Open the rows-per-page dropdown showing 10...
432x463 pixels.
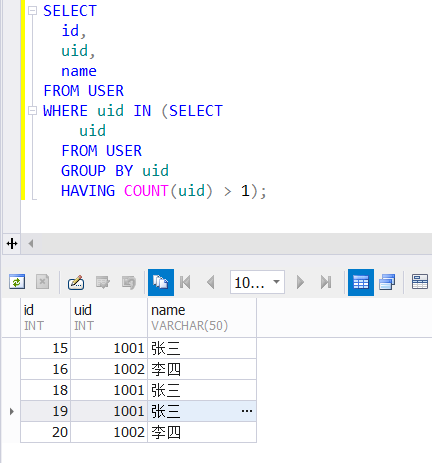(257, 282)
